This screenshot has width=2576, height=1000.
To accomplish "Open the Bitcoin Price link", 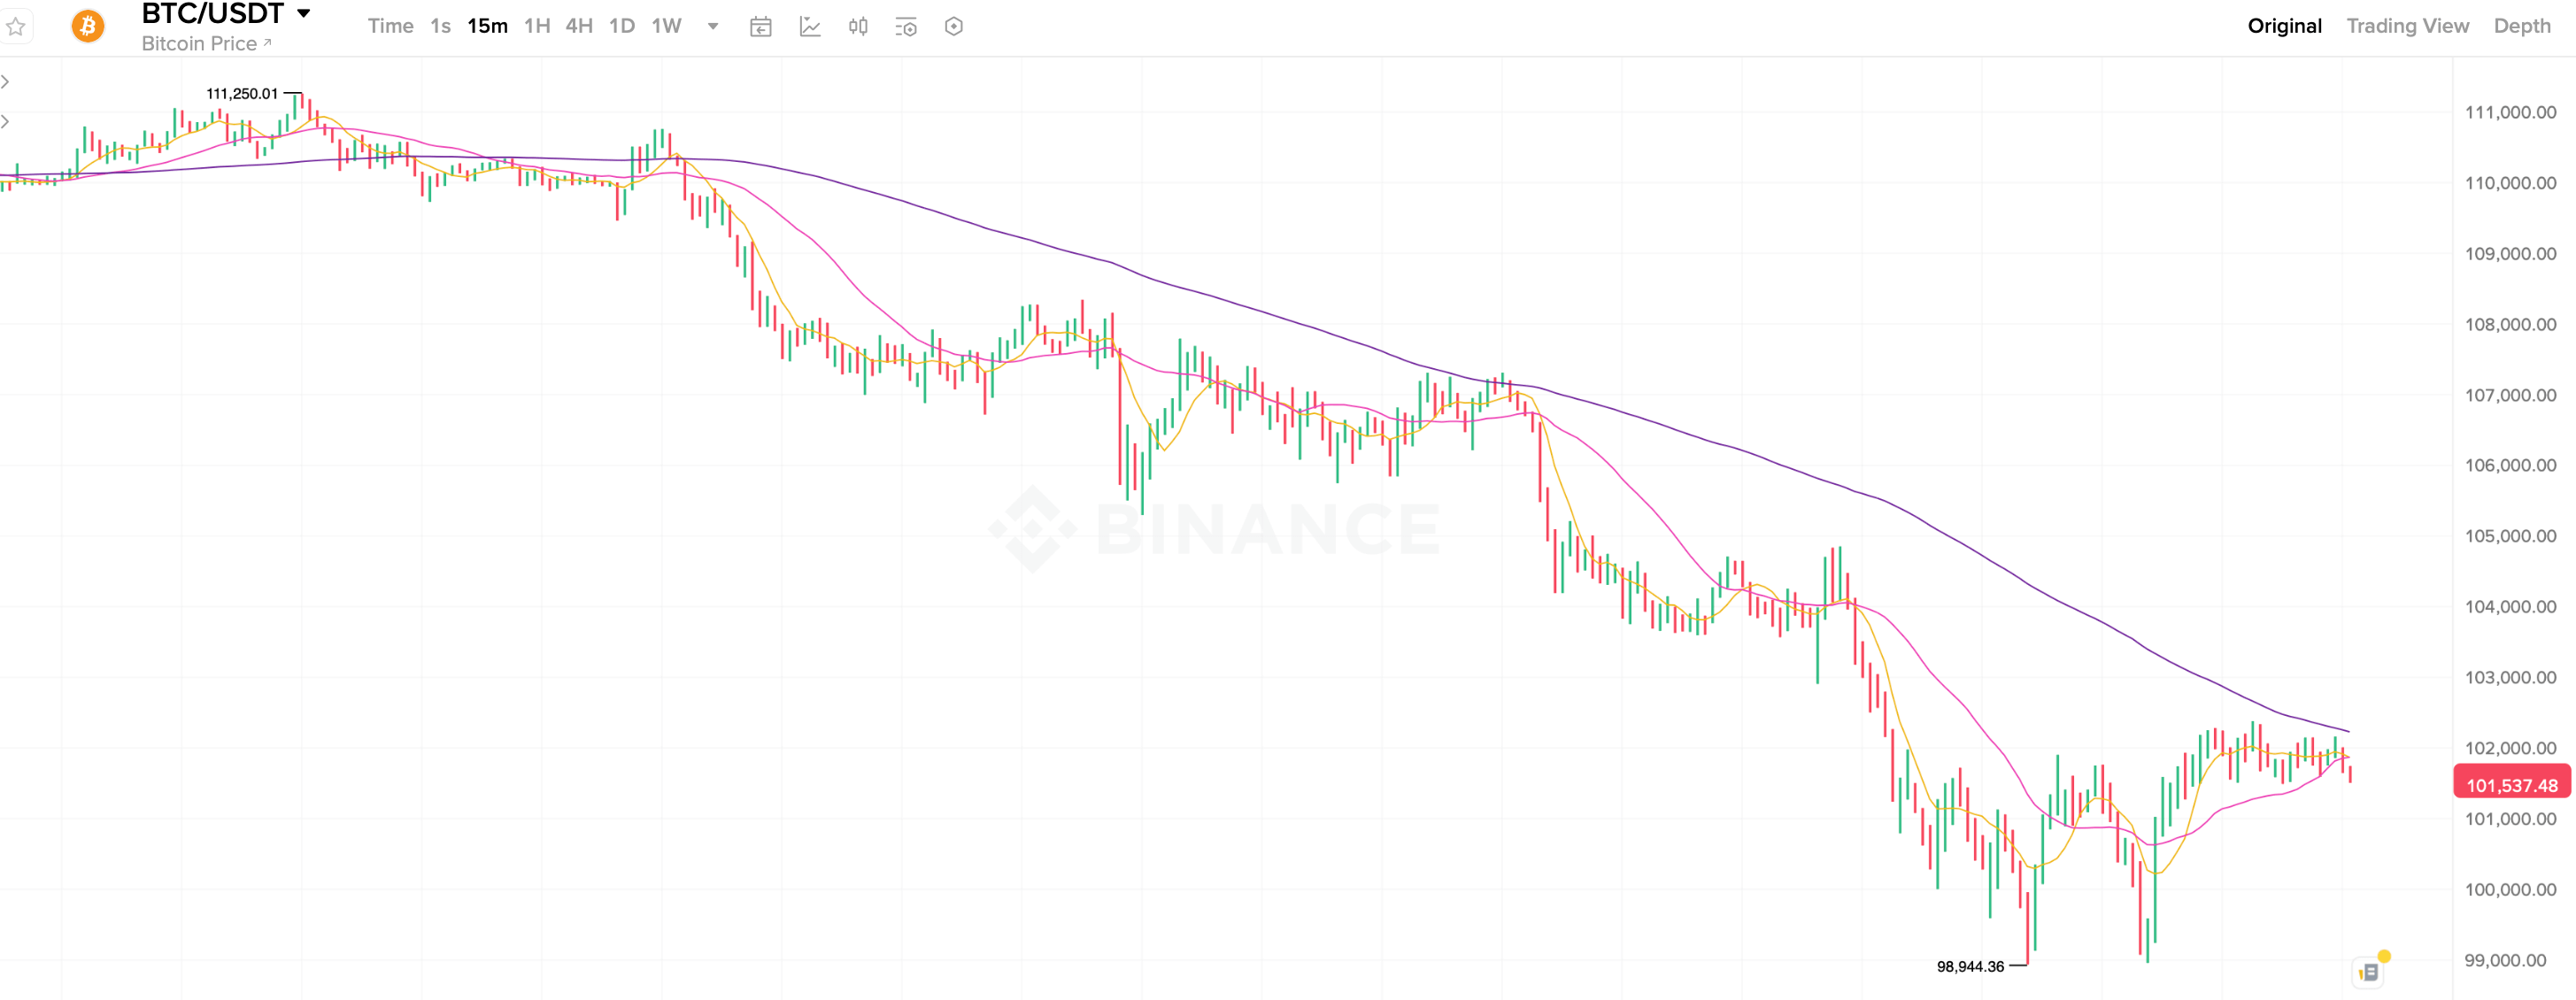I will pos(206,43).
